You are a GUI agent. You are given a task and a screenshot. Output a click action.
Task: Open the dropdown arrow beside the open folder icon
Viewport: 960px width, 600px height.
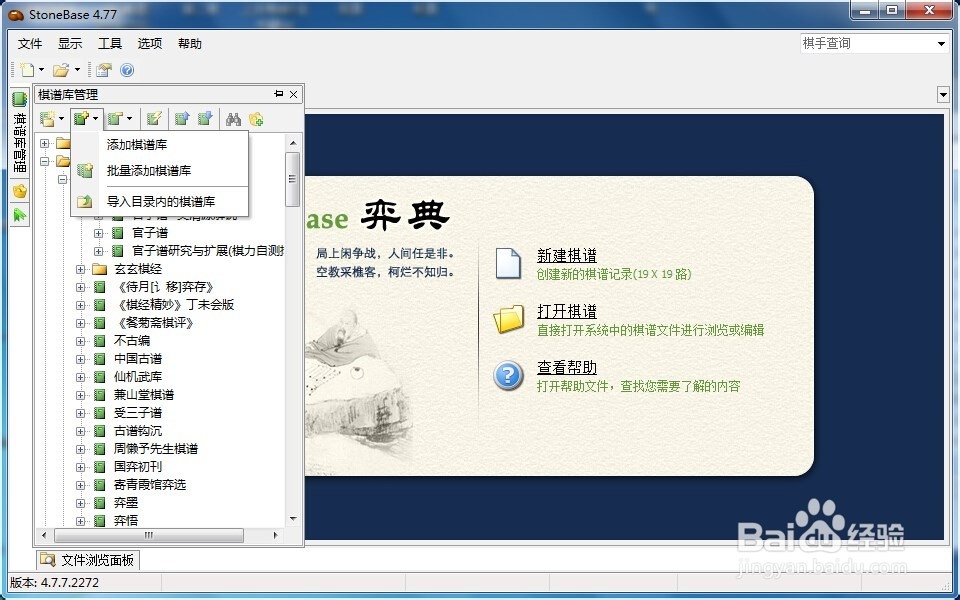77,70
